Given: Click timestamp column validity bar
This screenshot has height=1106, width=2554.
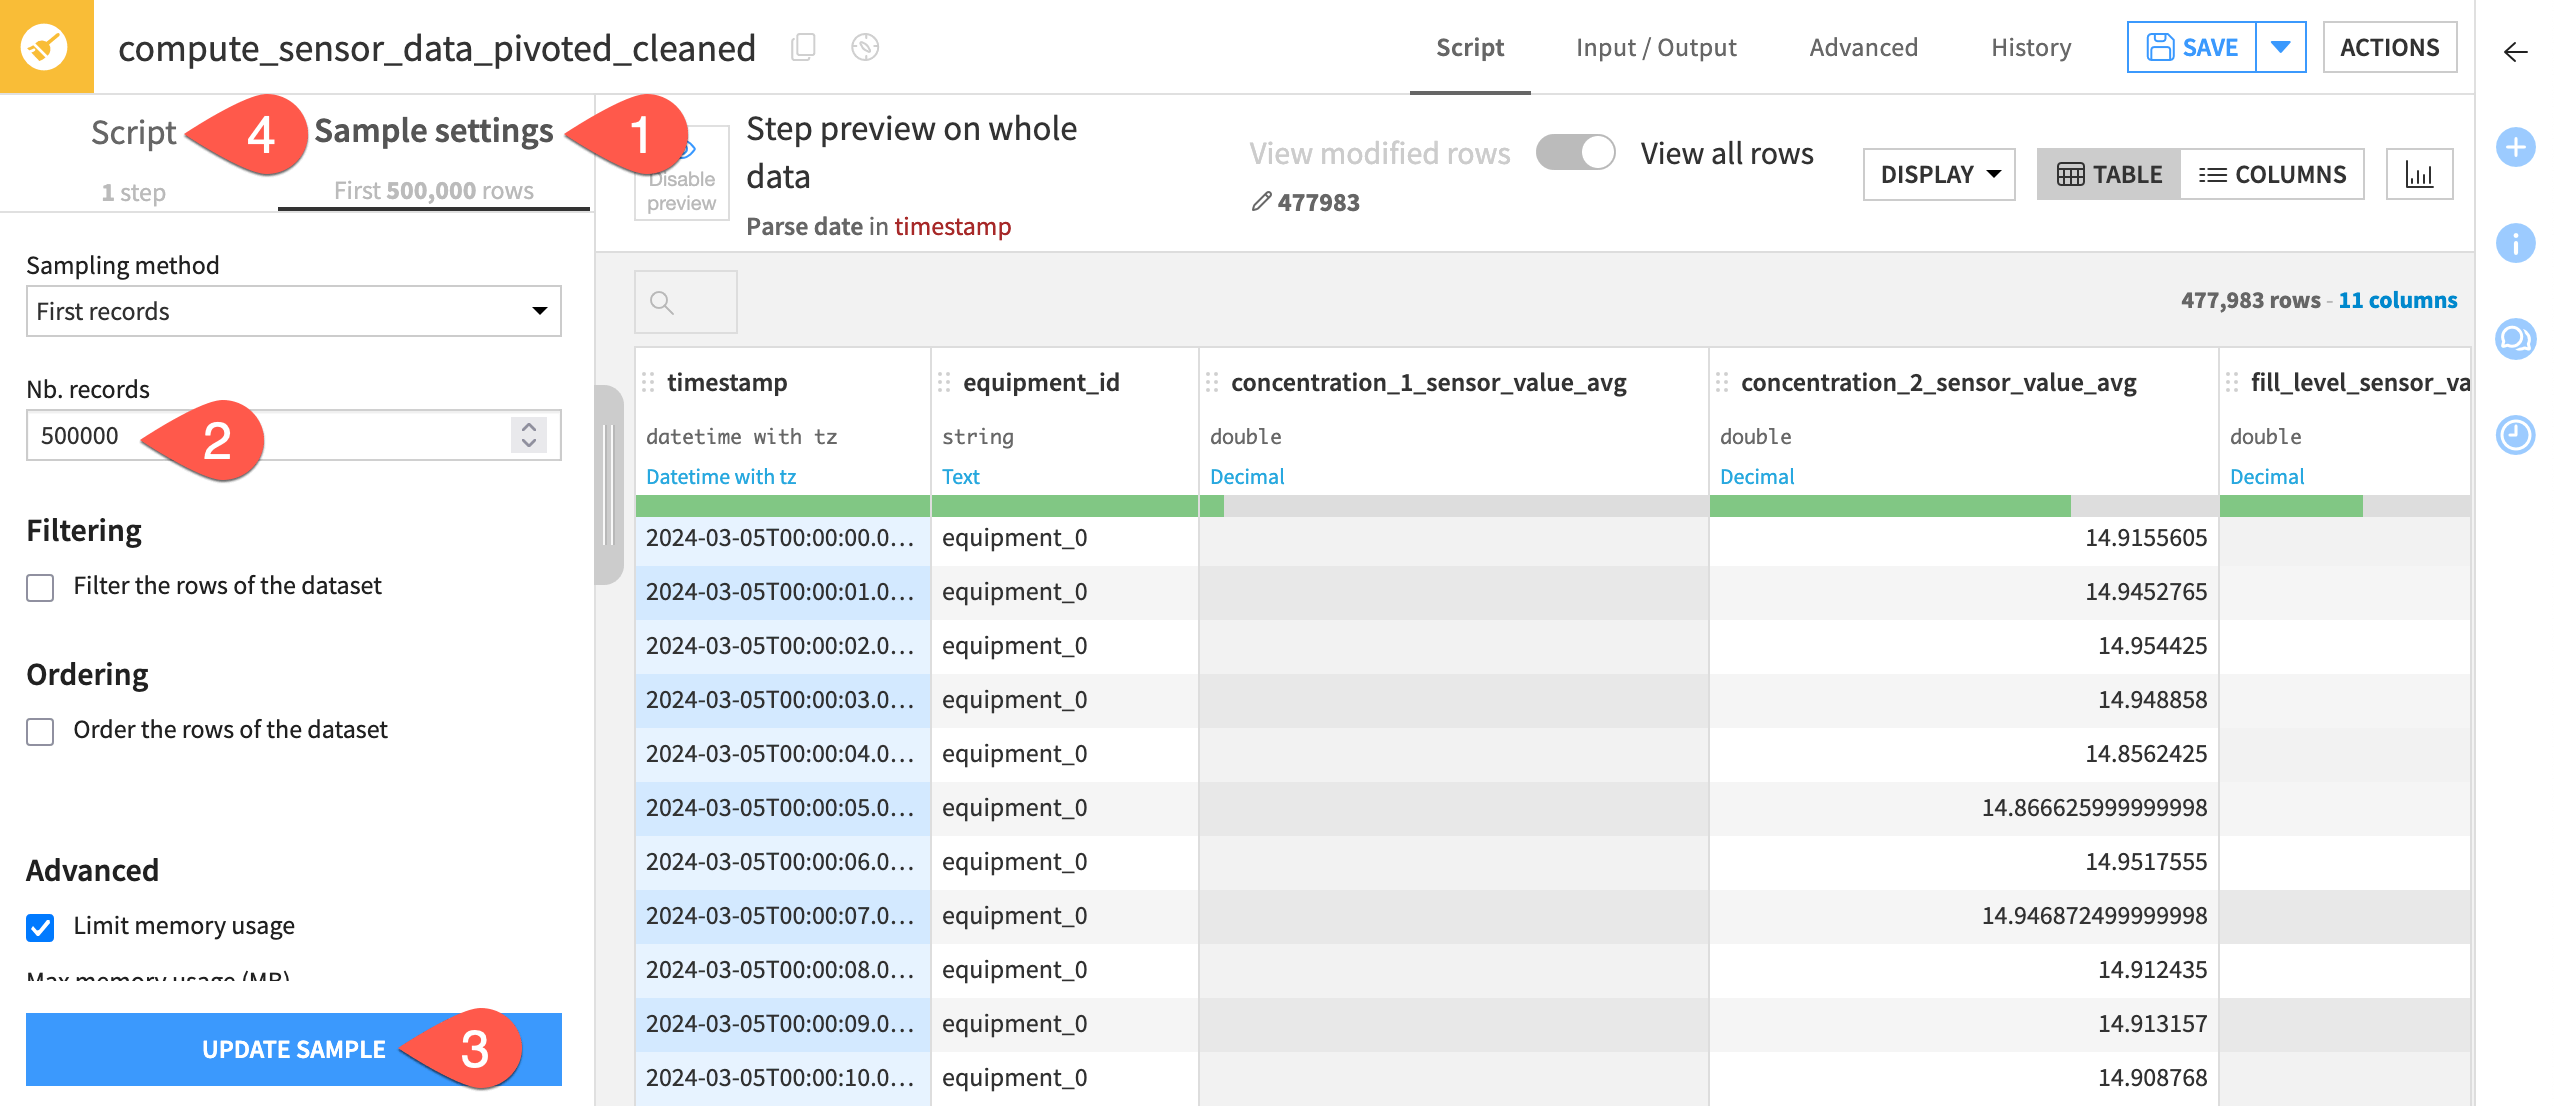Looking at the screenshot, I should coord(783,506).
